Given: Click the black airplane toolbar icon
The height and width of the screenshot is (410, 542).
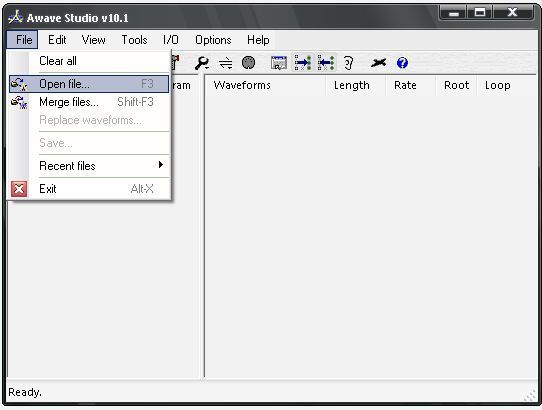Looking at the screenshot, I should pos(378,63).
